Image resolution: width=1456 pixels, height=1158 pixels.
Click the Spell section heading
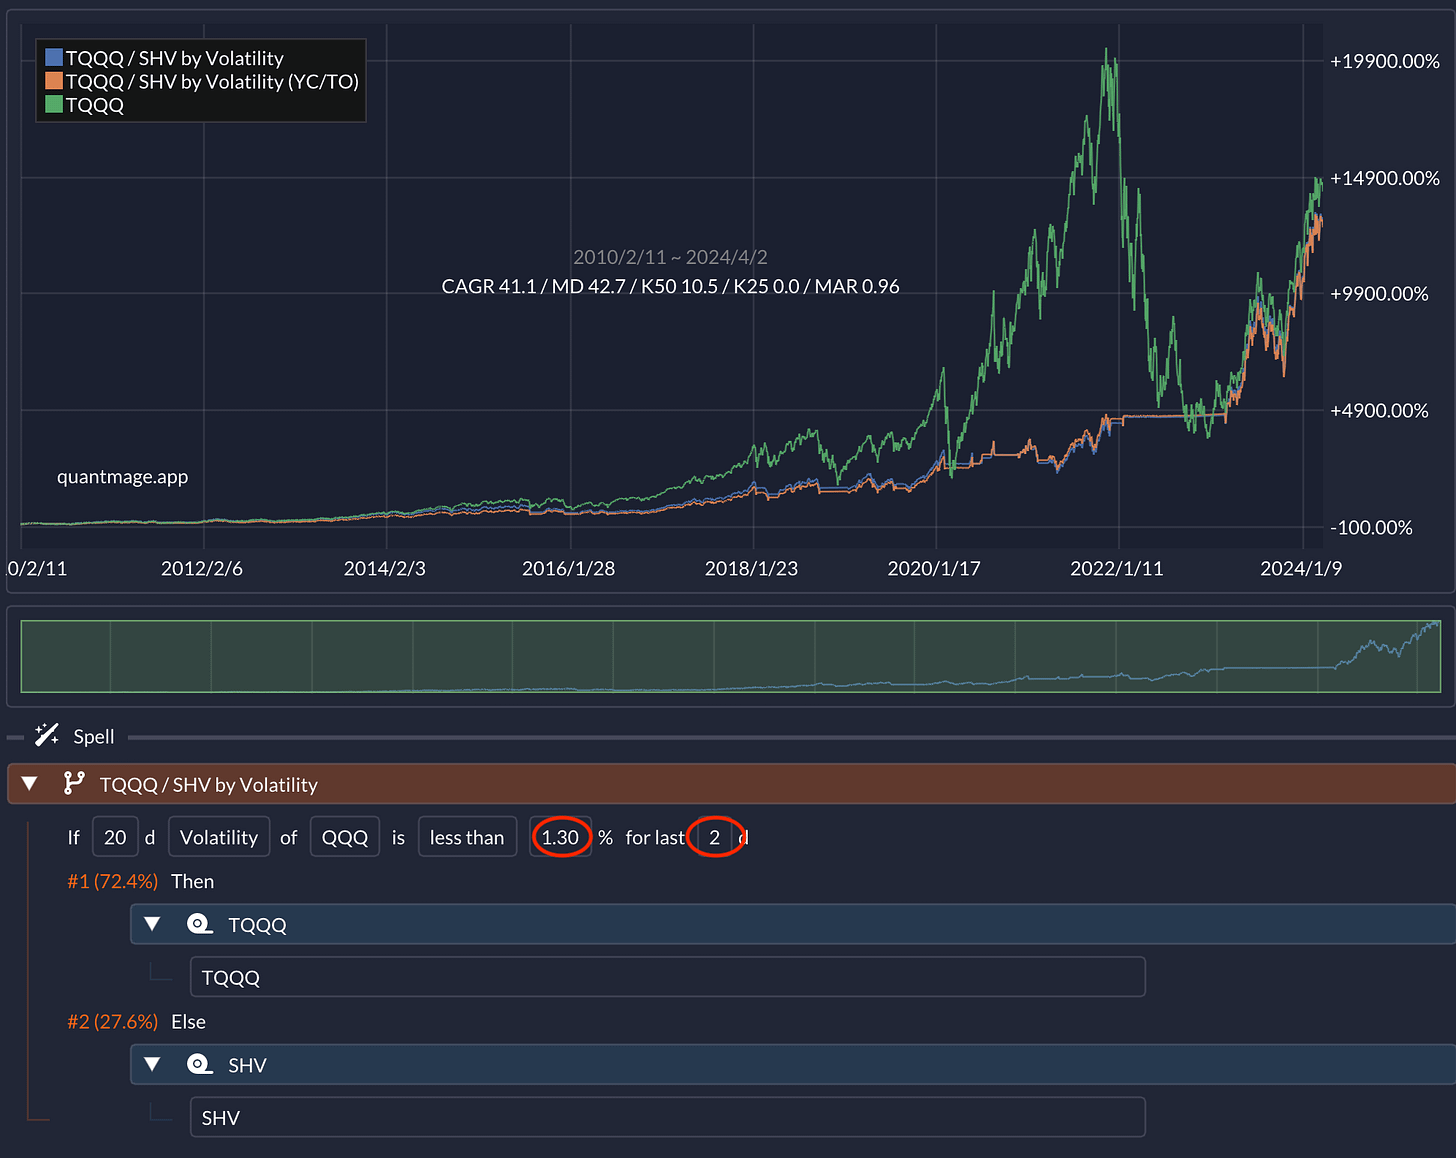[x=94, y=736]
